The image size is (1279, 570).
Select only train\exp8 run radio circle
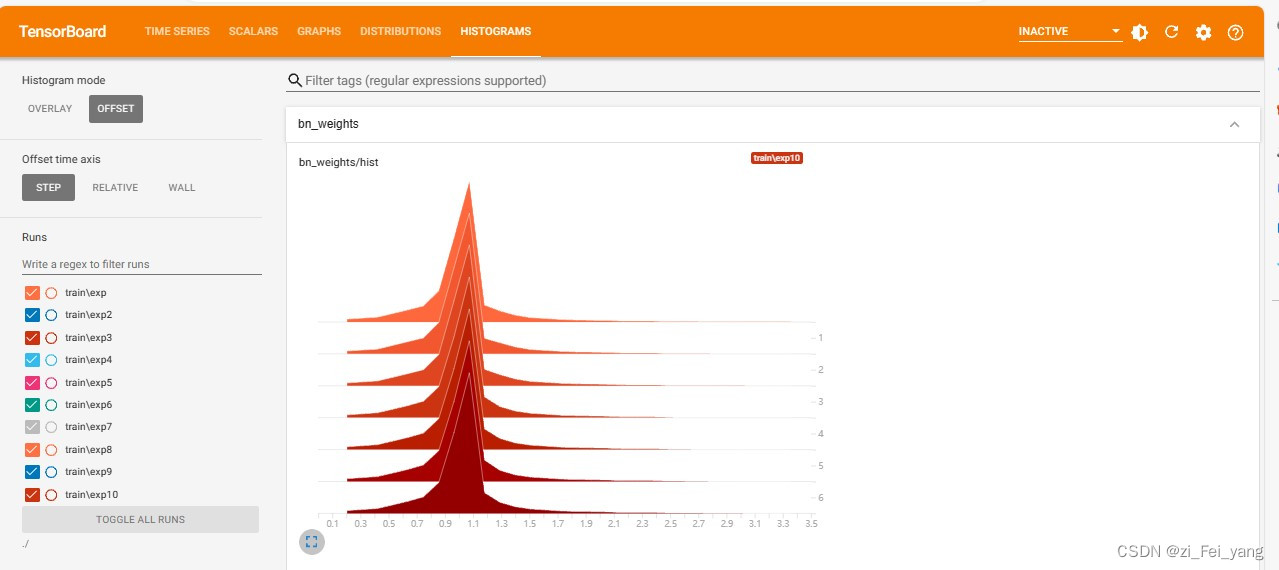(x=51, y=450)
